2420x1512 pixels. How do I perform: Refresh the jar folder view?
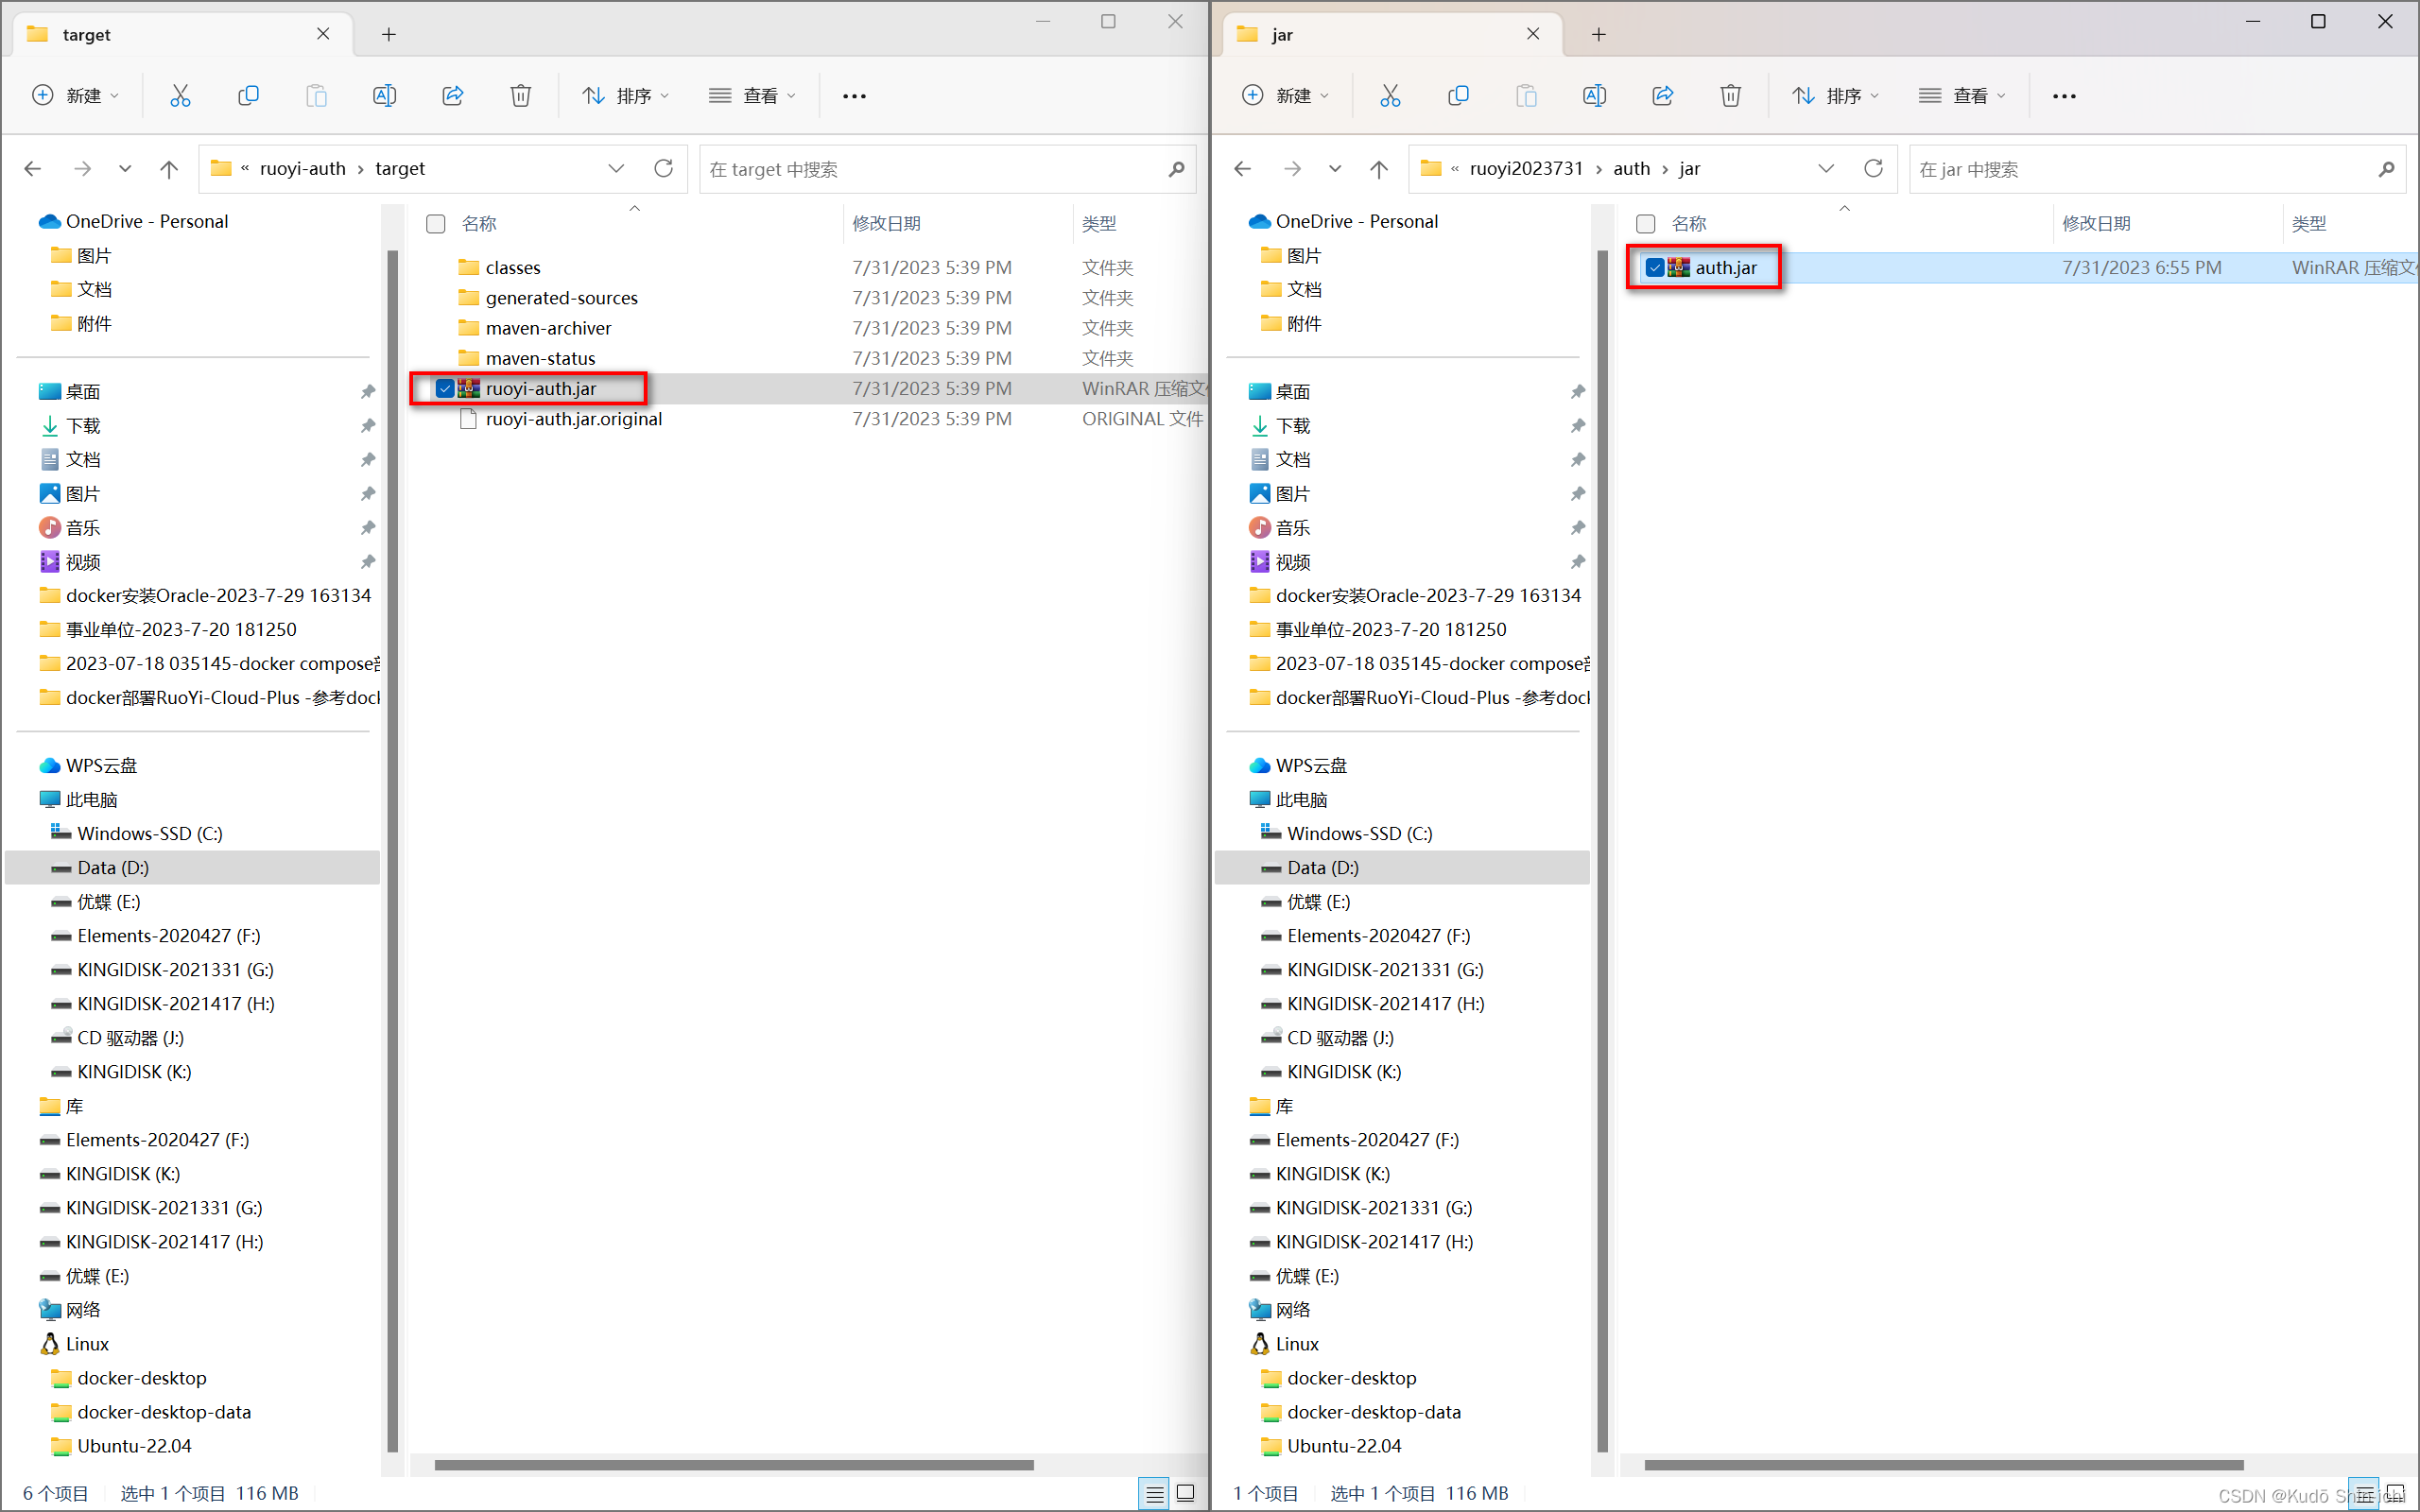tap(1873, 168)
